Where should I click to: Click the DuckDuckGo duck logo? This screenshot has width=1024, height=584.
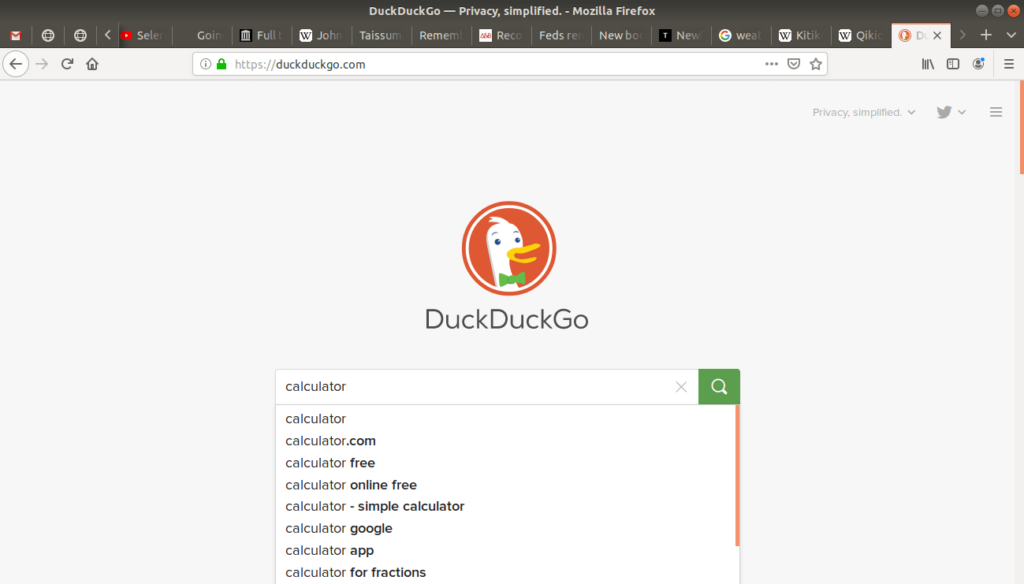[509, 248]
